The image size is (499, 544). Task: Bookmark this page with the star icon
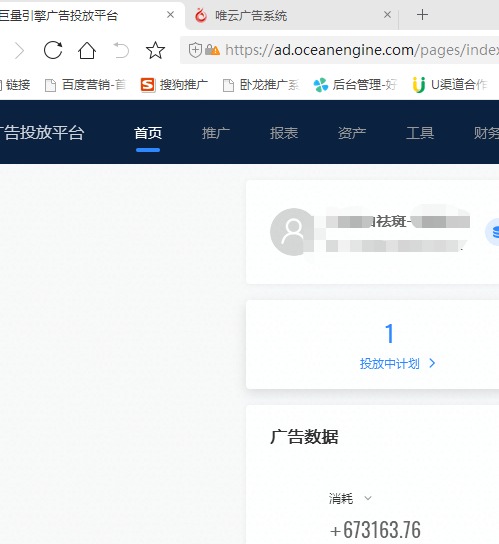coord(155,50)
